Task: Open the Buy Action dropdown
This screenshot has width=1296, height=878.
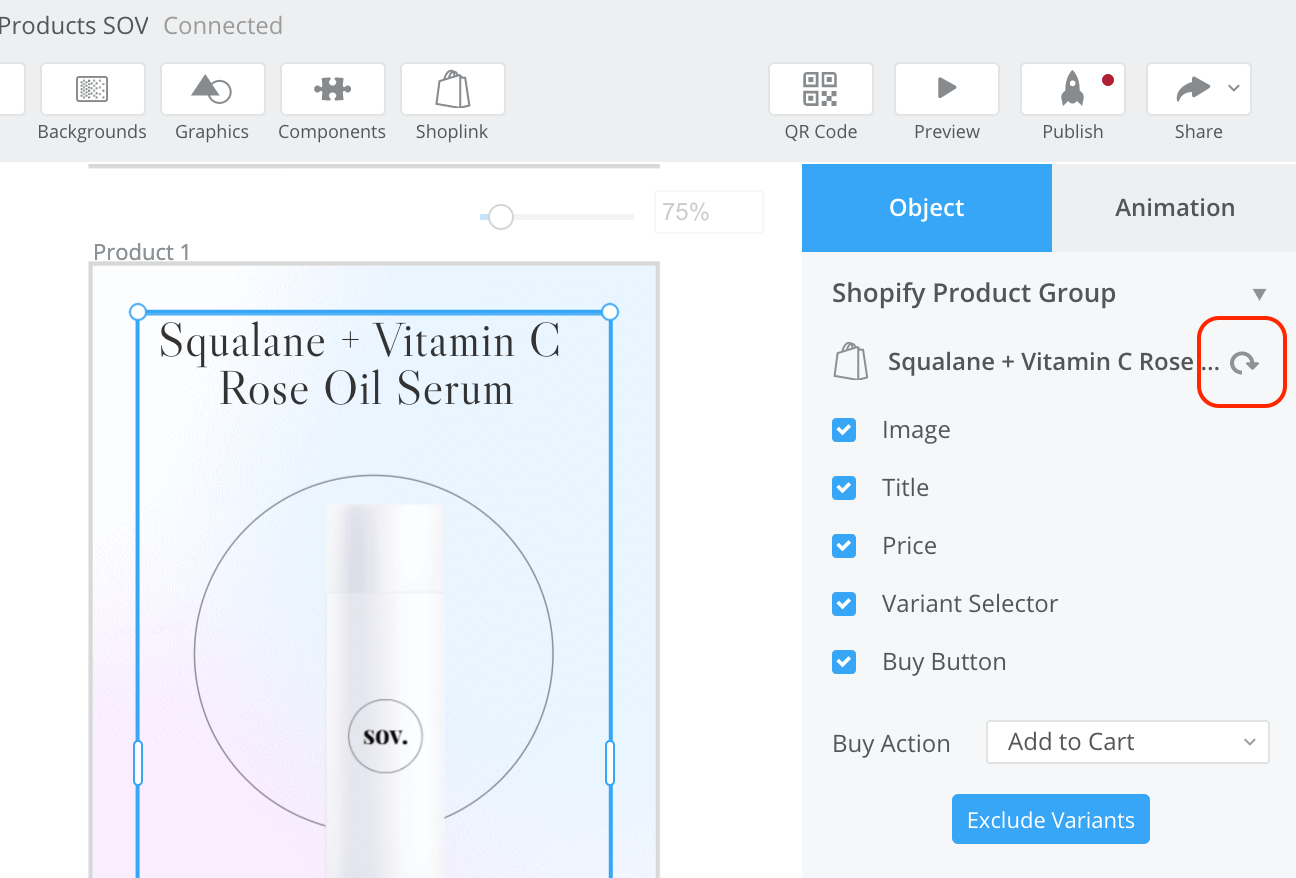Action: (x=1127, y=742)
